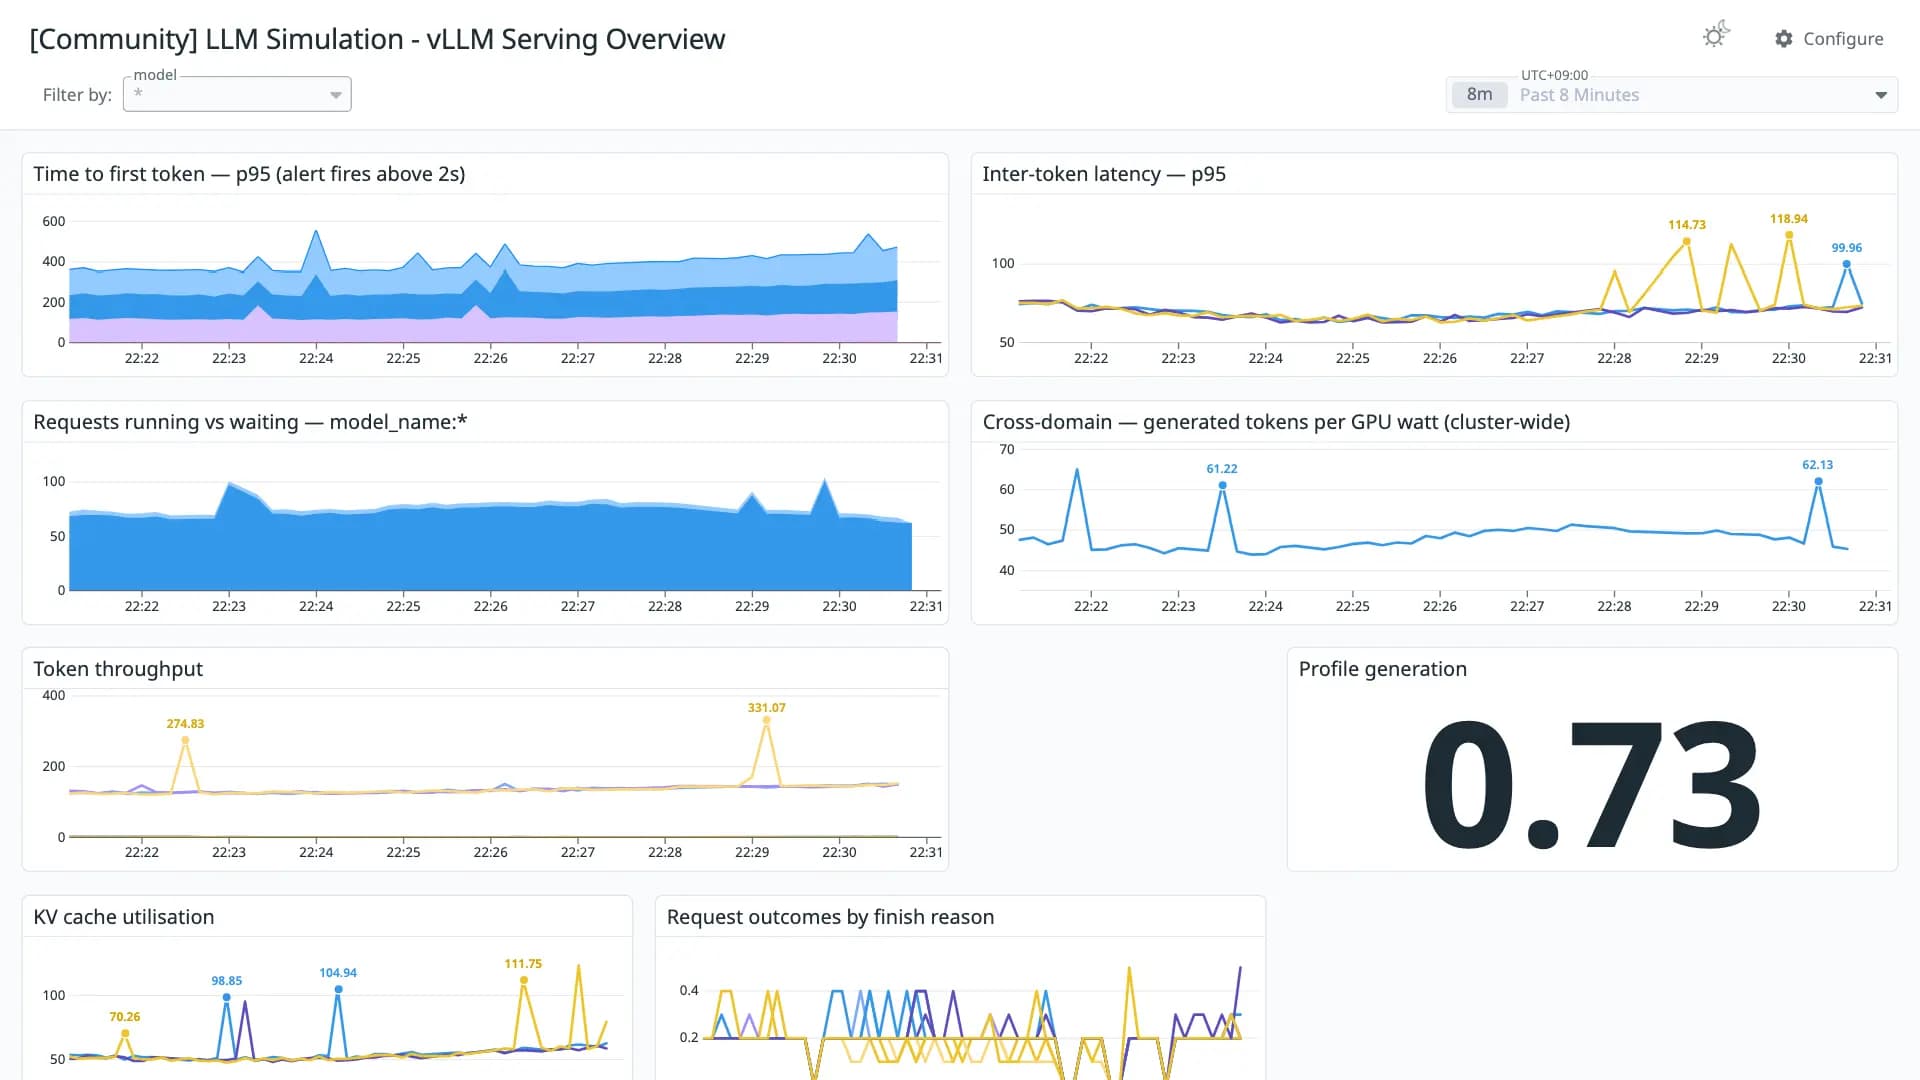Click the 70.26 marker on KV cache chart

point(125,1033)
